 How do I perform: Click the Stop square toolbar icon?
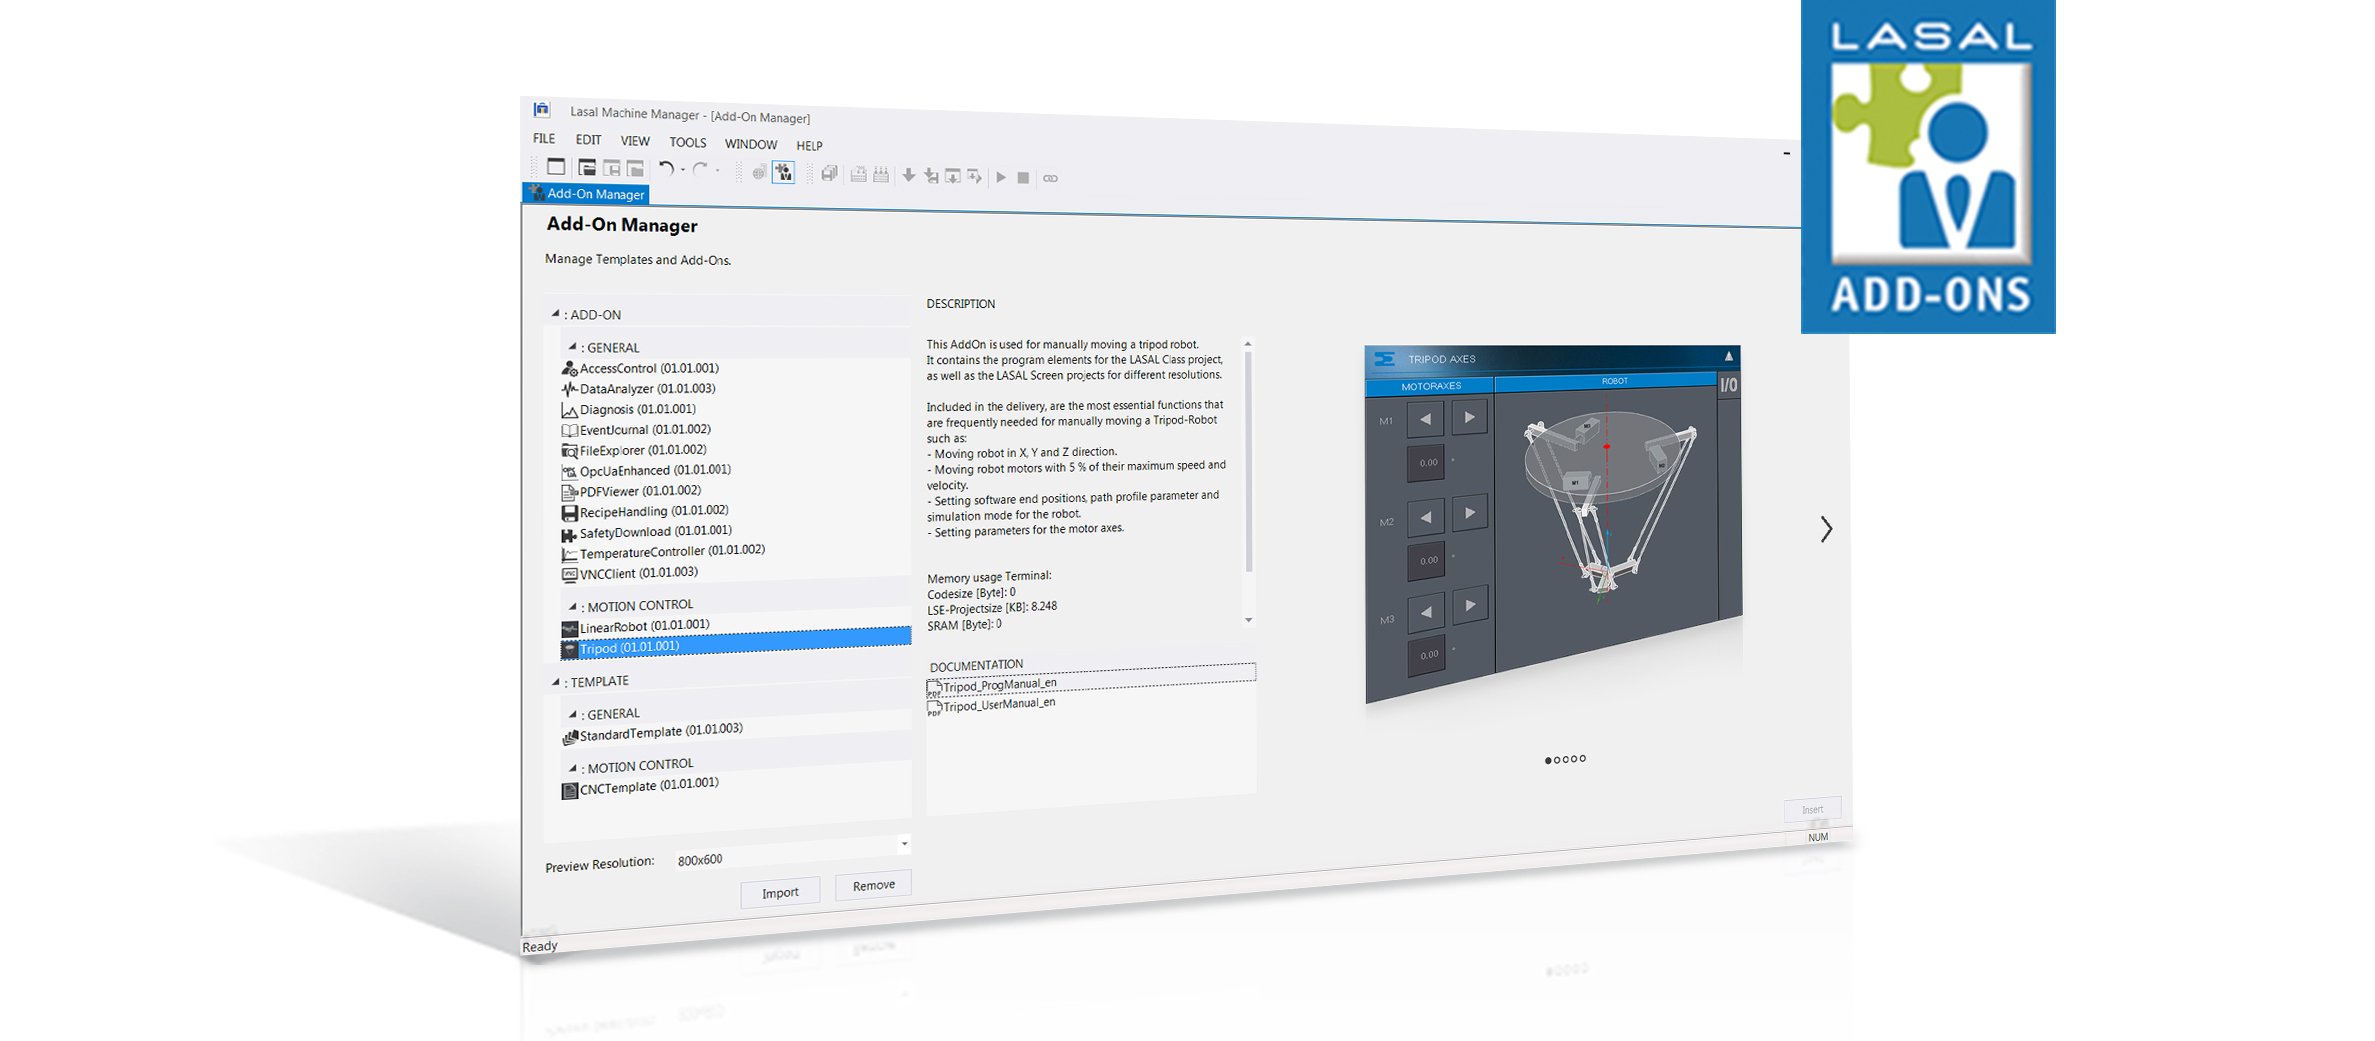click(x=1023, y=178)
